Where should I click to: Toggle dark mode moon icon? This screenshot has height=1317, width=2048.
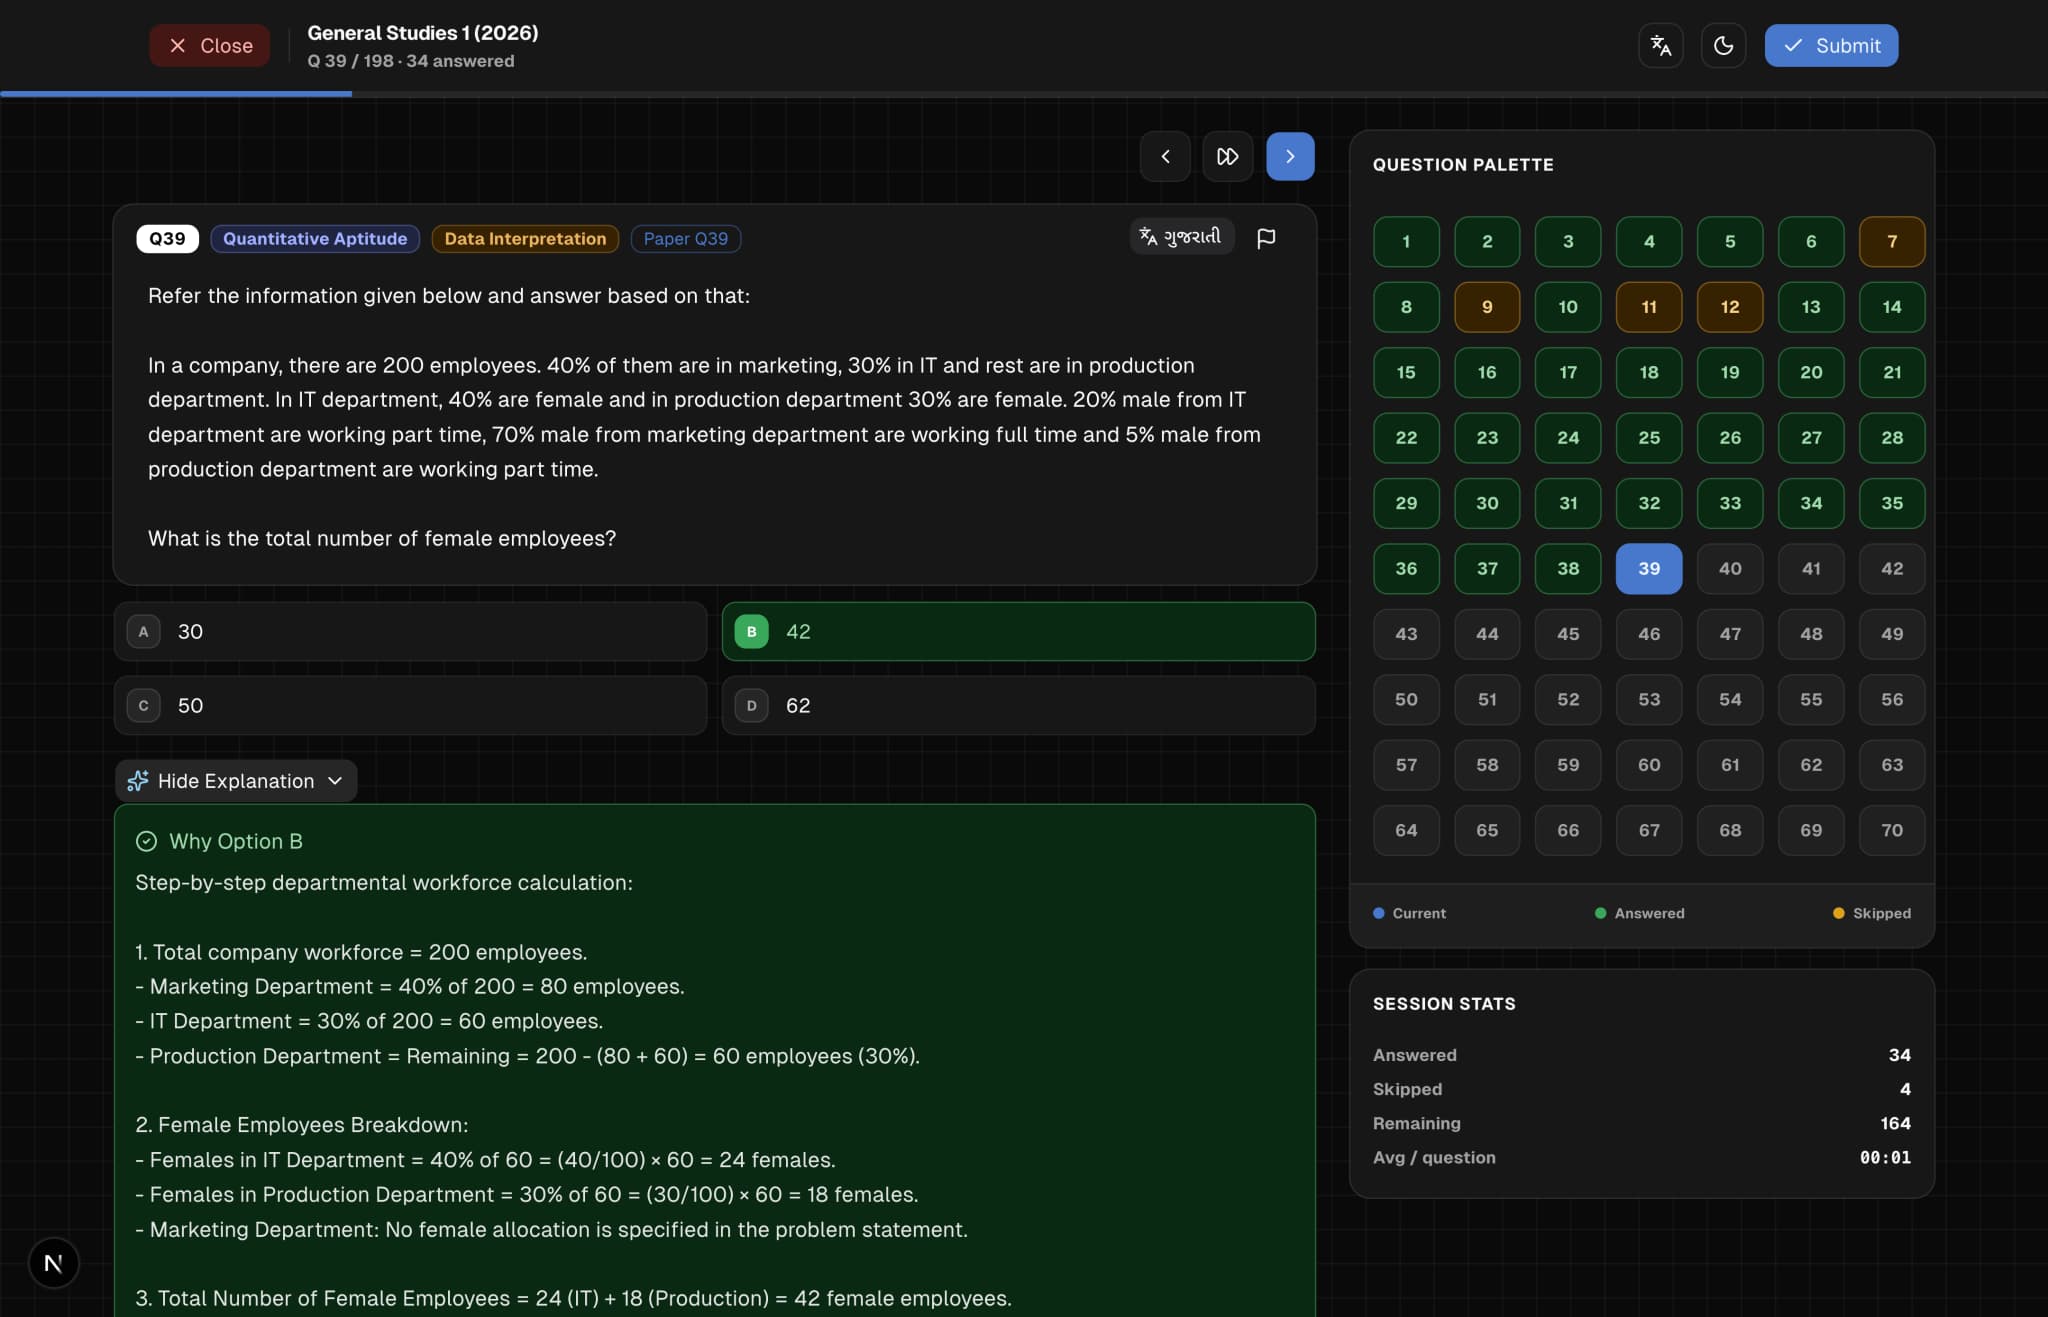[x=1723, y=46]
